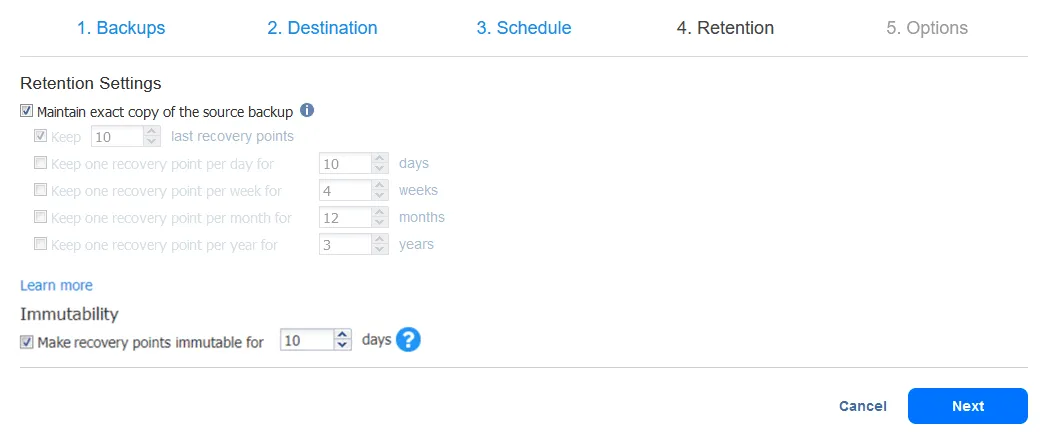This screenshot has width=1048, height=444.
Task: Click info icon beside Maintain exact copy
Action: [x=308, y=110]
